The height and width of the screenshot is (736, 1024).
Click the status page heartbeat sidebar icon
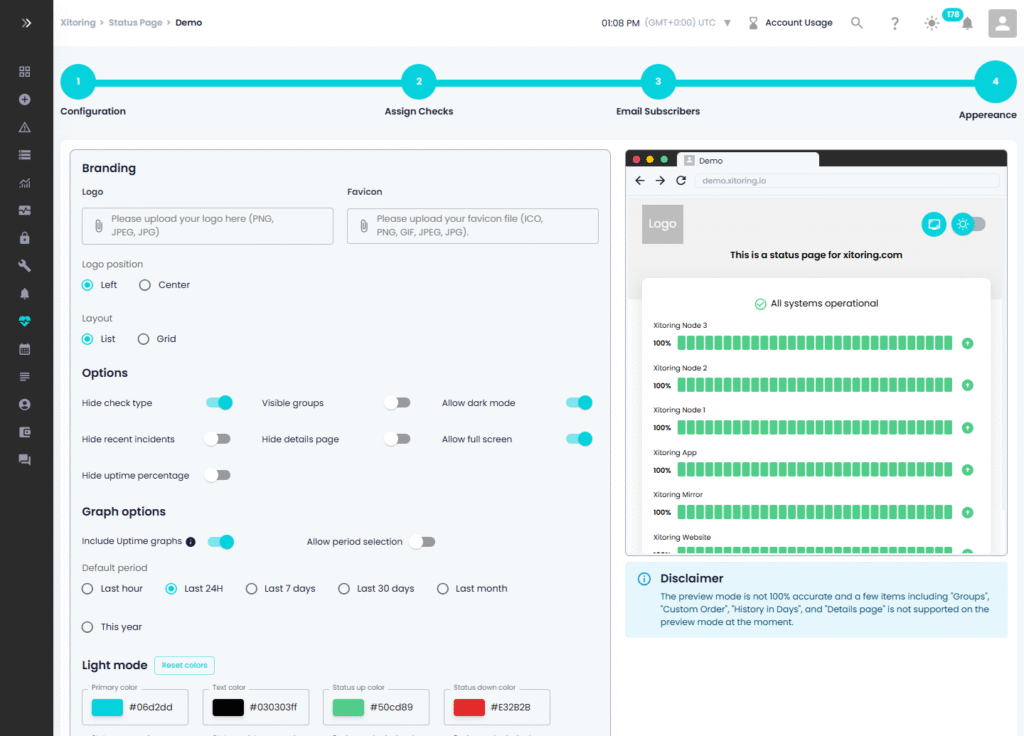(x=25, y=322)
